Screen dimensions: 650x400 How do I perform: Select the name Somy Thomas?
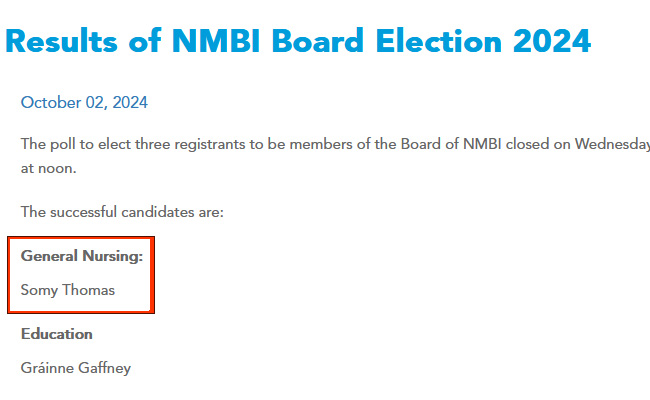(68, 290)
